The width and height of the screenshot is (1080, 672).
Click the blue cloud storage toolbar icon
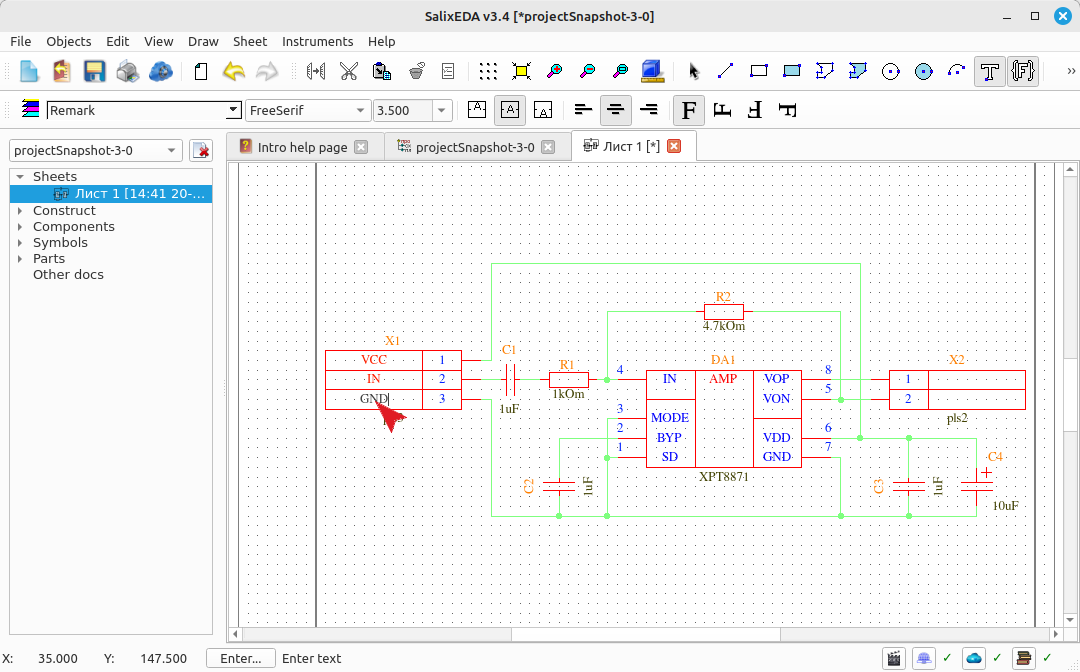pos(161,71)
